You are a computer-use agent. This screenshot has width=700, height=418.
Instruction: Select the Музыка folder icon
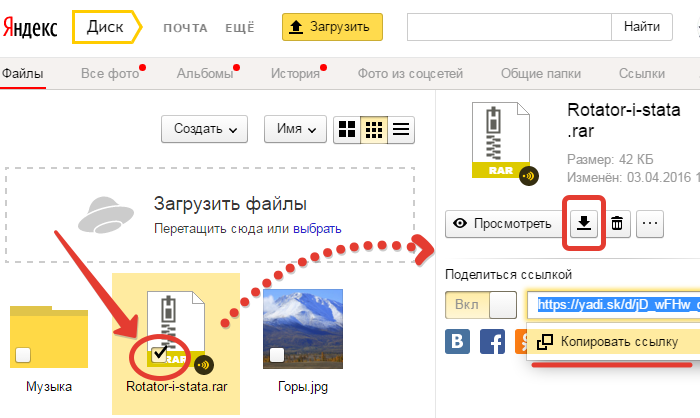click(x=49, y=337)
